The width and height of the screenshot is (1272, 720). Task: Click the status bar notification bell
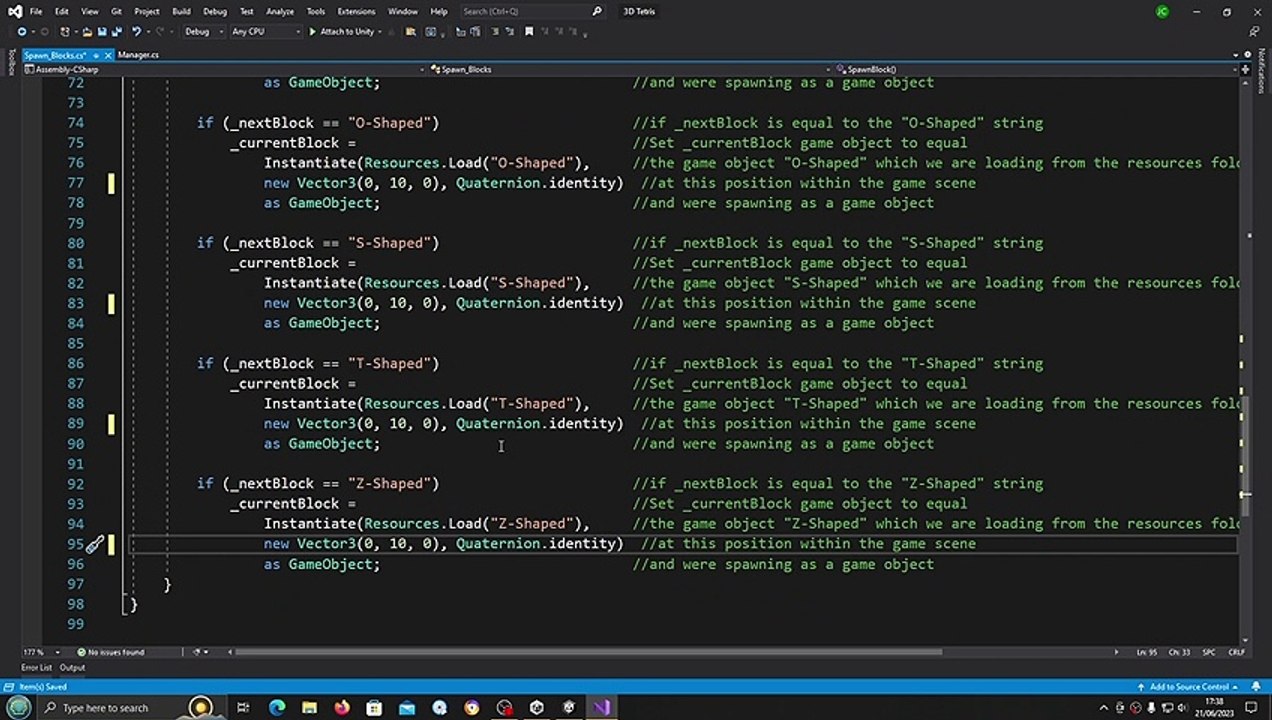[1255, 687]
